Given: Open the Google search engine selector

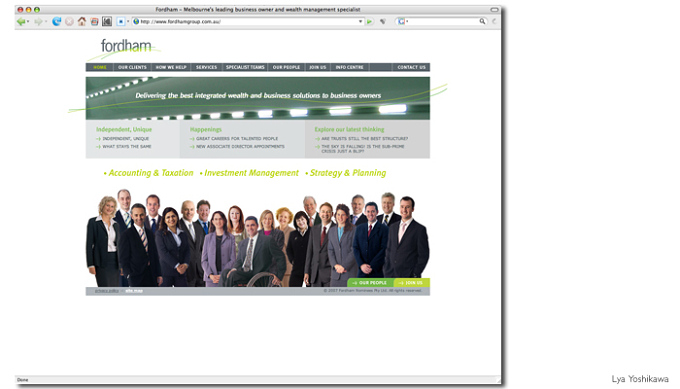Looking at the screenshot, I should click(x=402, y=21).
